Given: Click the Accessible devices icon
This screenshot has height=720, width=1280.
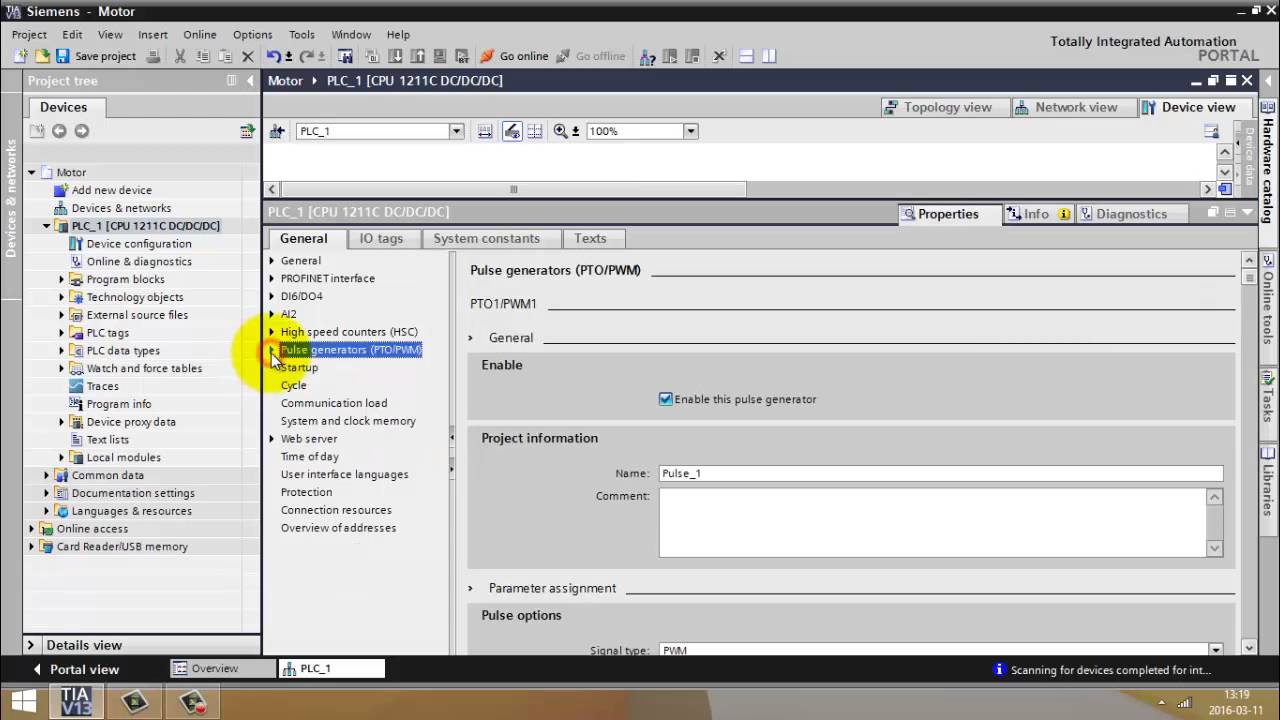Looking at the screenshot, I should (x=647, y=56).
